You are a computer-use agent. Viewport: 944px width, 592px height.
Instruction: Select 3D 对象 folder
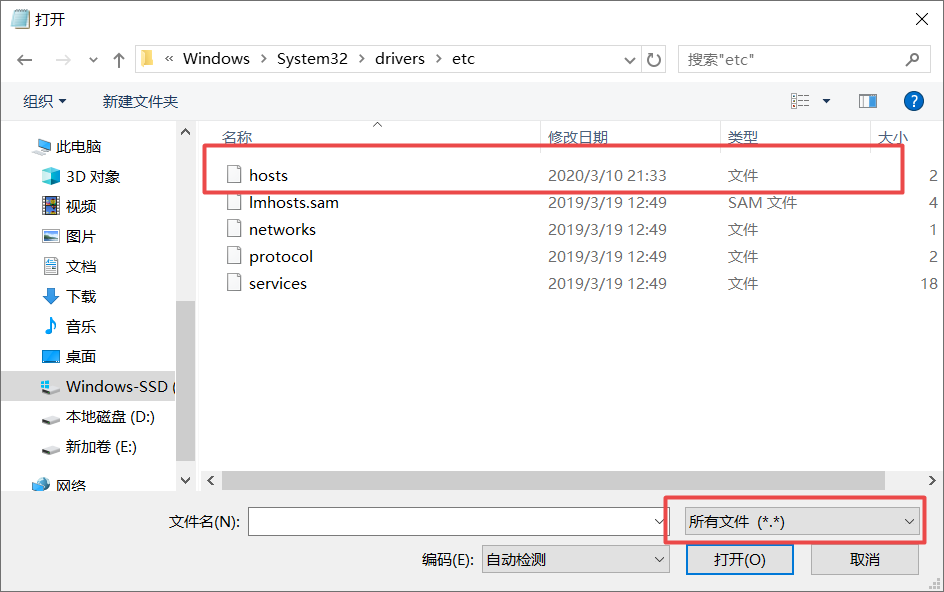click(x=93, y=176)
